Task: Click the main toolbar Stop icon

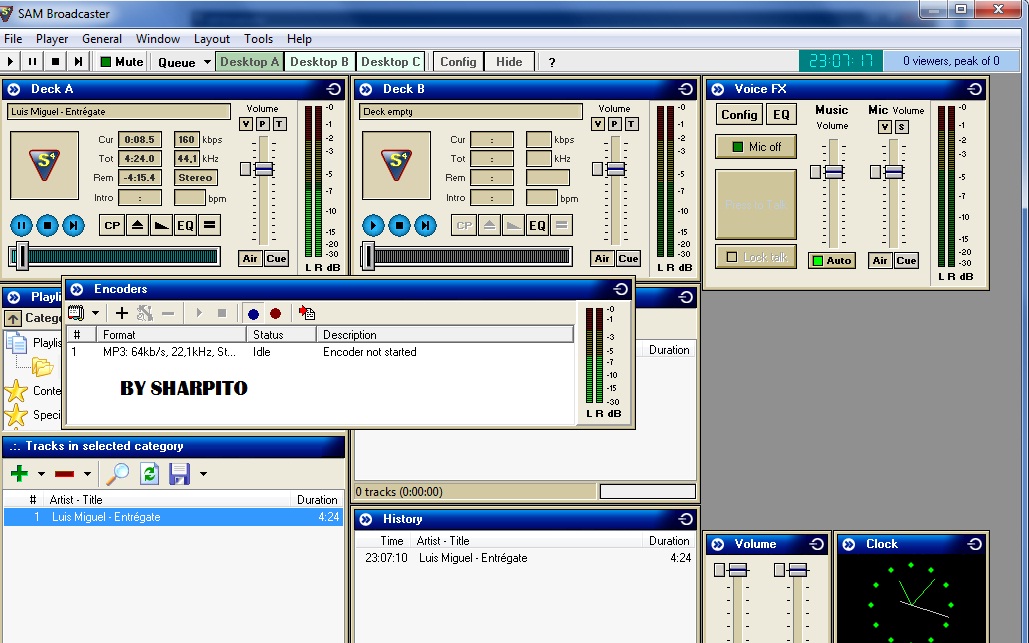Action: (55, 62)
